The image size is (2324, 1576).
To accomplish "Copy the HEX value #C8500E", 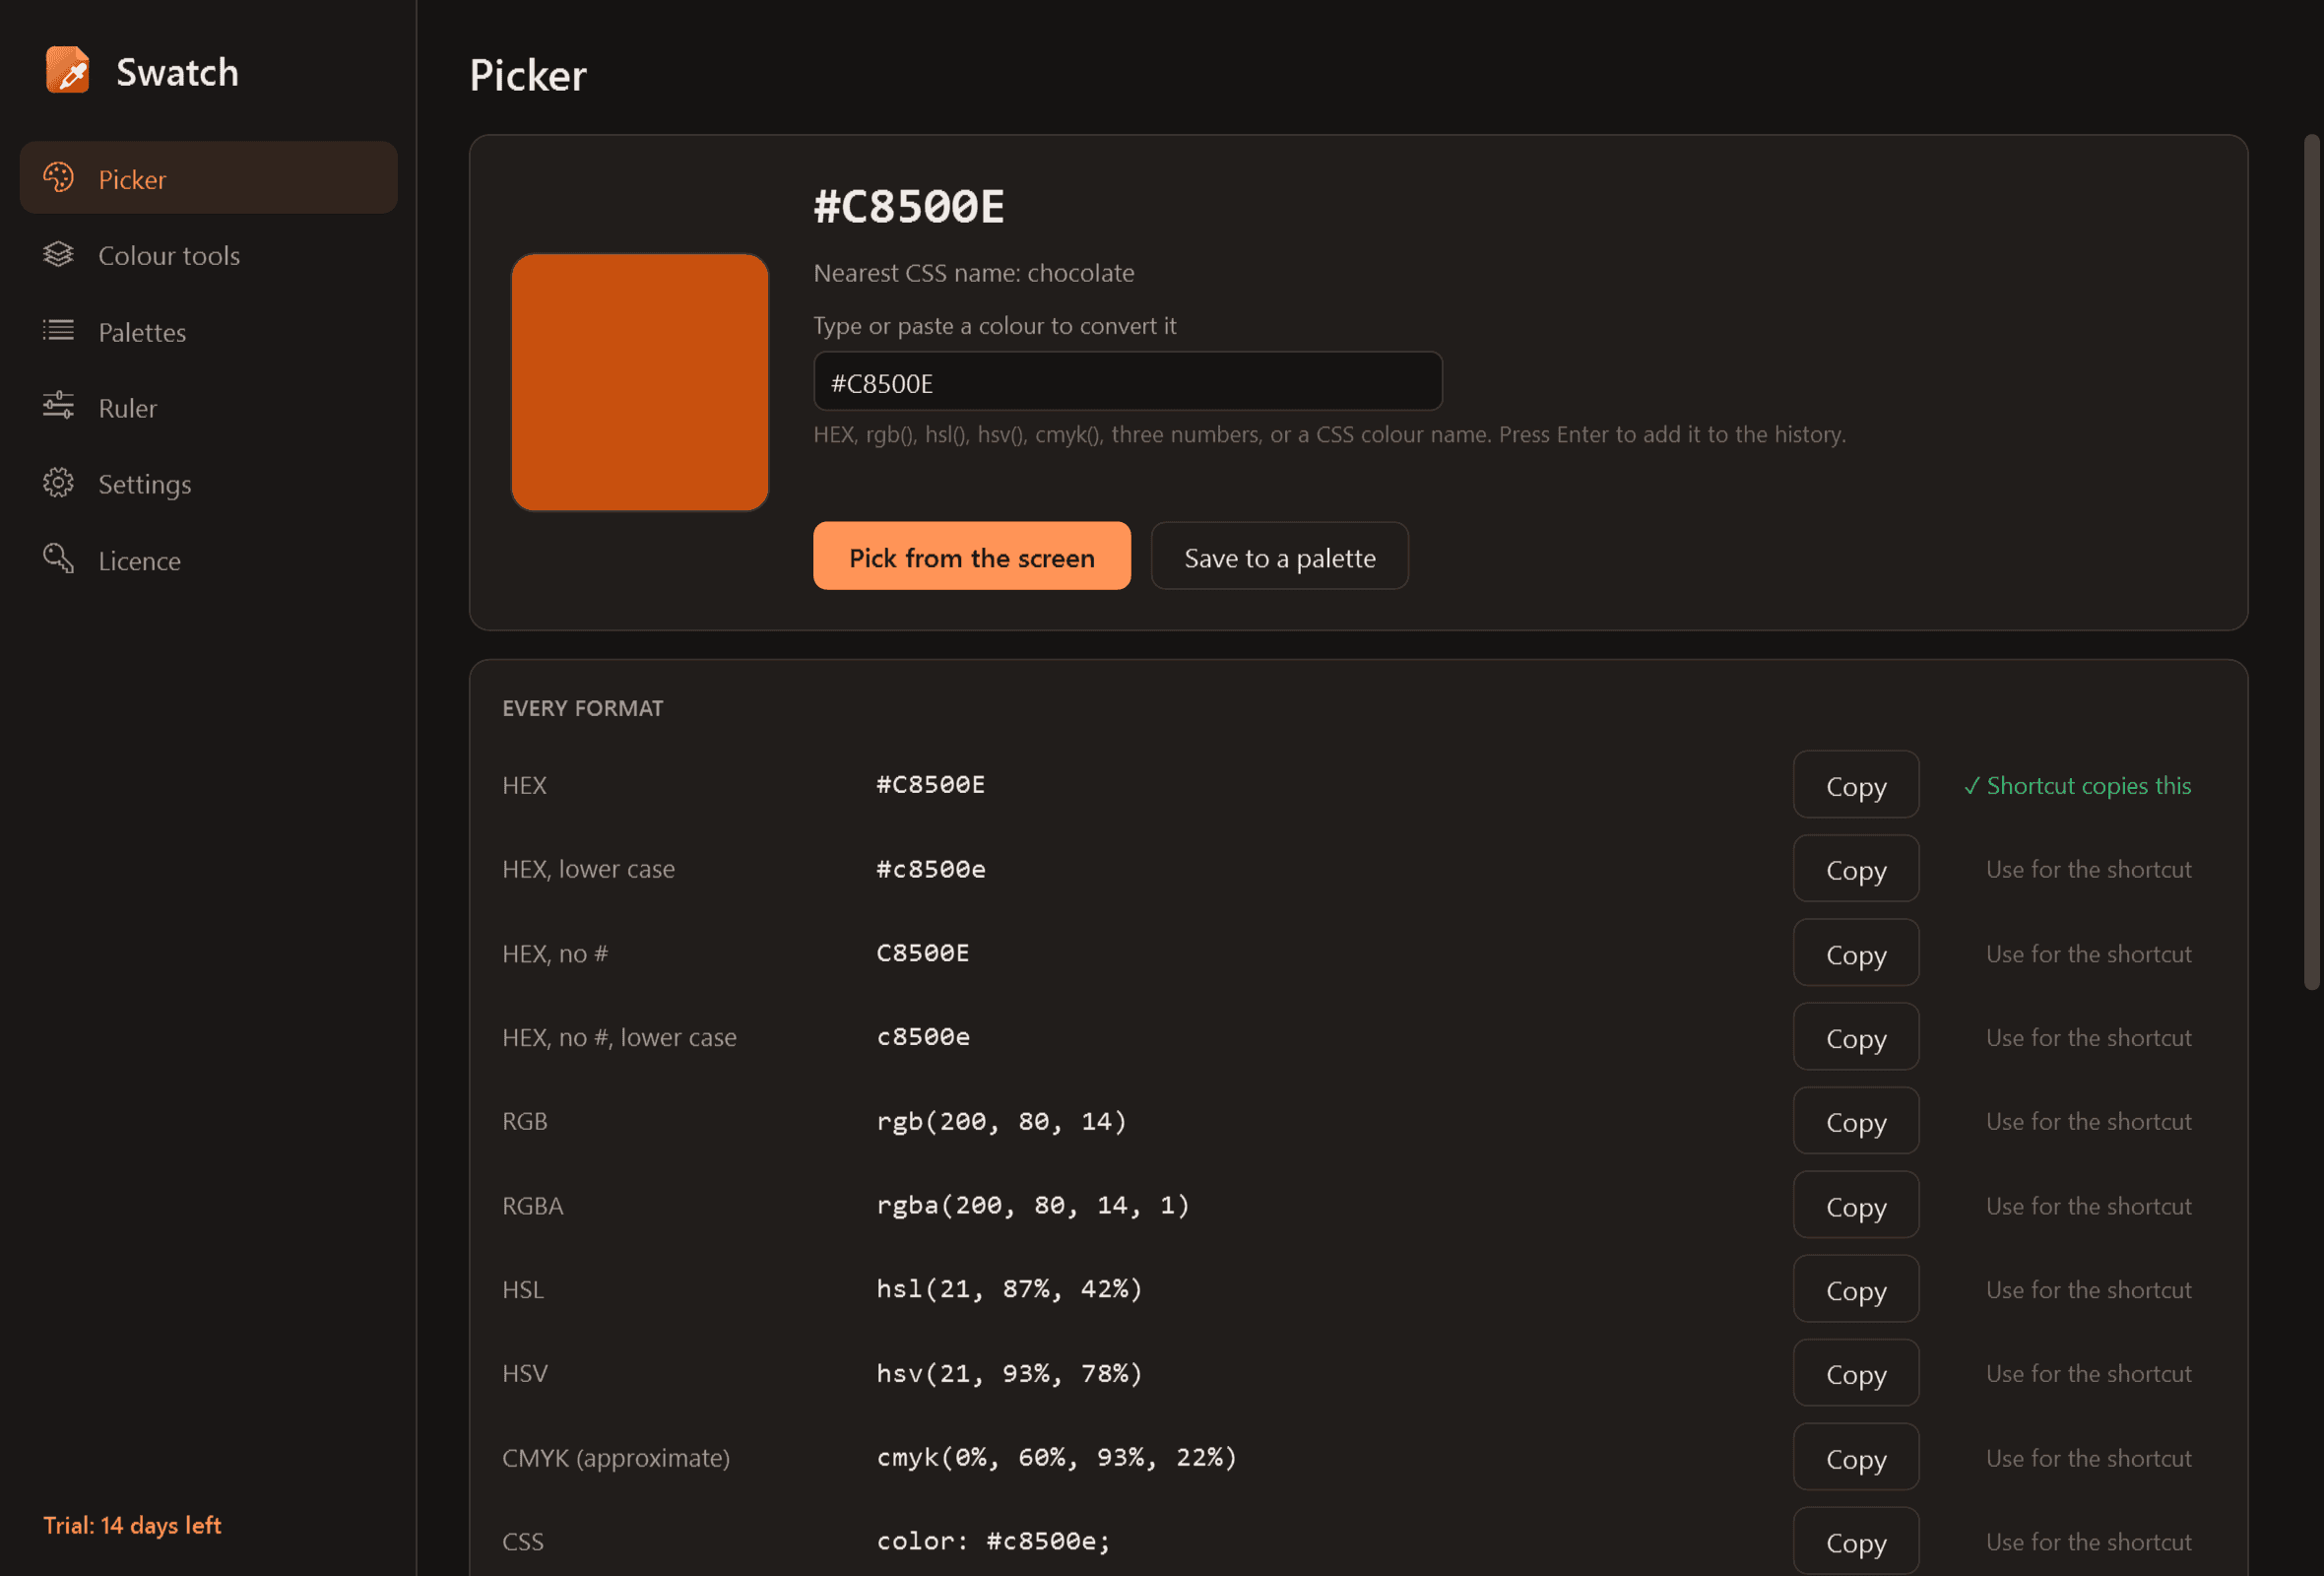I will pyautogui.click(x=1855, y=785).
